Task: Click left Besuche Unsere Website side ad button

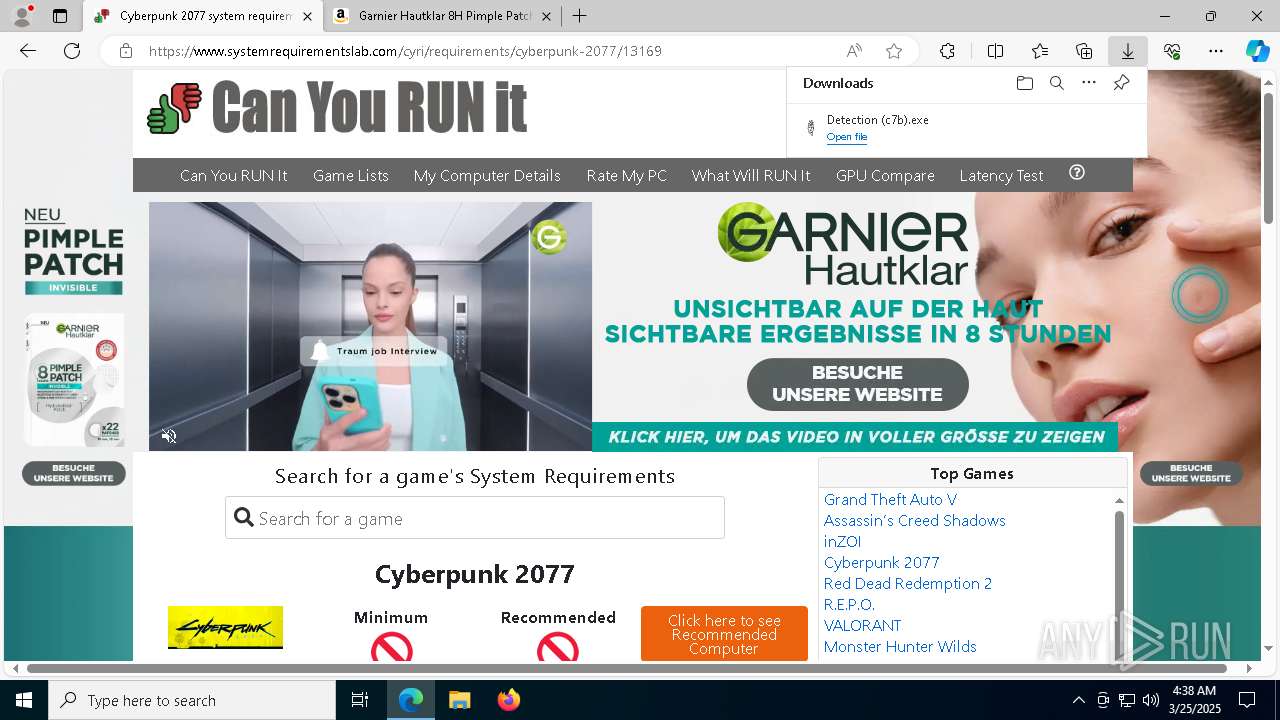Action: click(74, 473)
